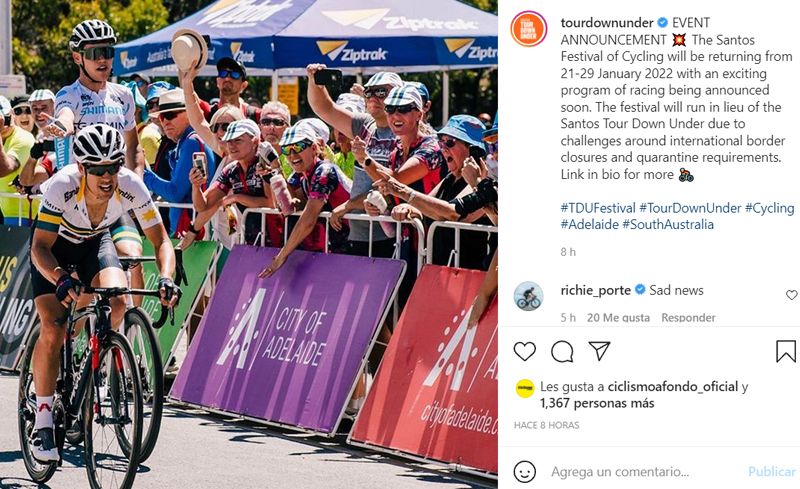
Task: Like richie_porte's comment heart
Action: pyautogui.click(x=791, y=295)
